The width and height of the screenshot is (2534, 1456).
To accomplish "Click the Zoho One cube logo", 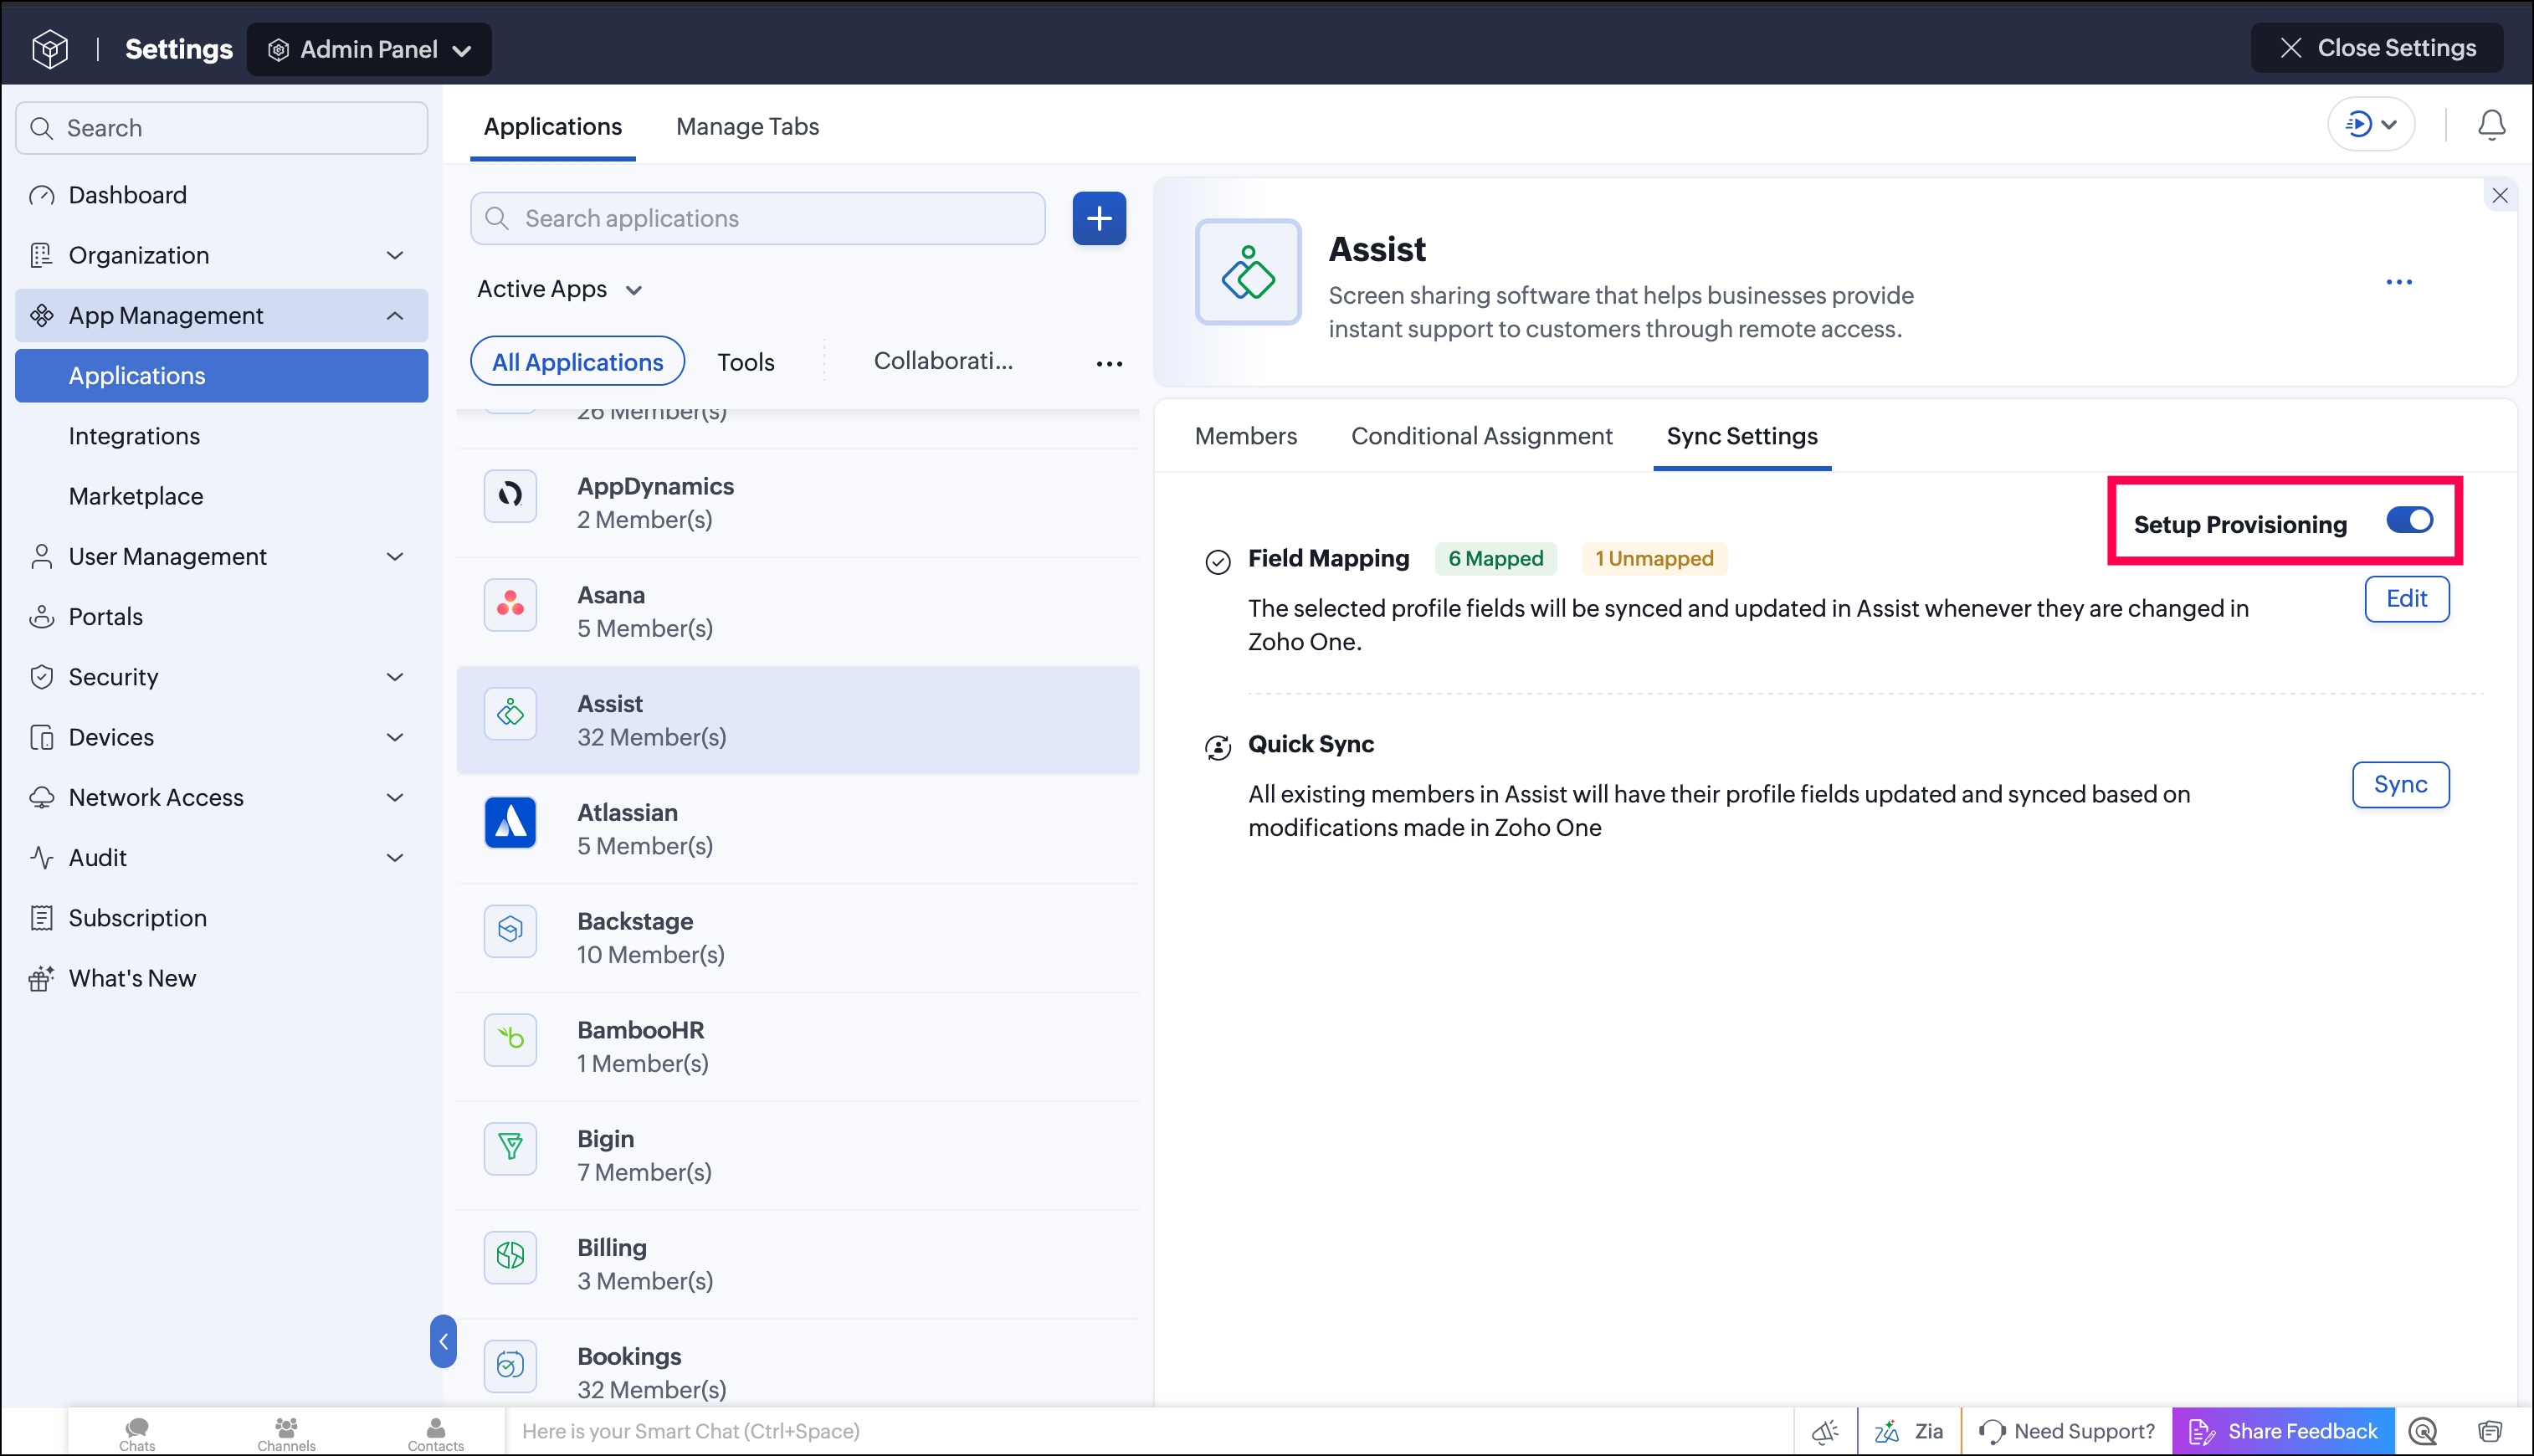I will click(50, 48).
